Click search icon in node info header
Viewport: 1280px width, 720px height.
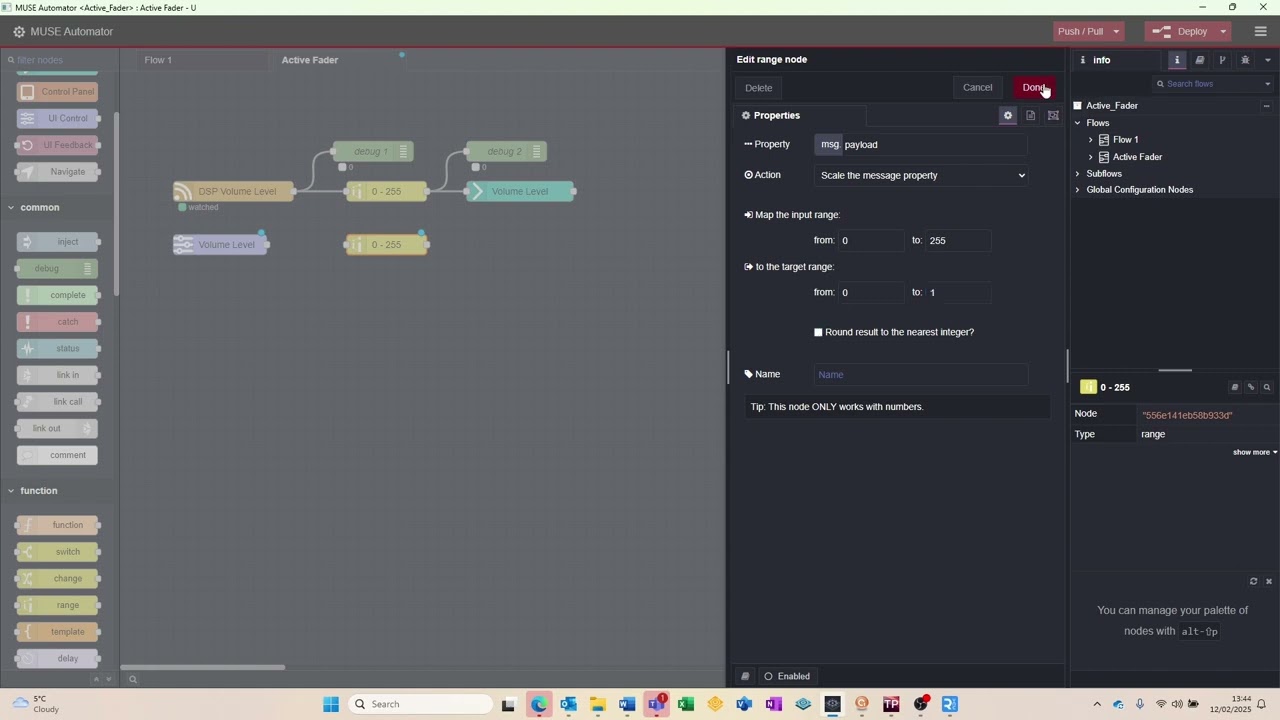point(1266,387)
